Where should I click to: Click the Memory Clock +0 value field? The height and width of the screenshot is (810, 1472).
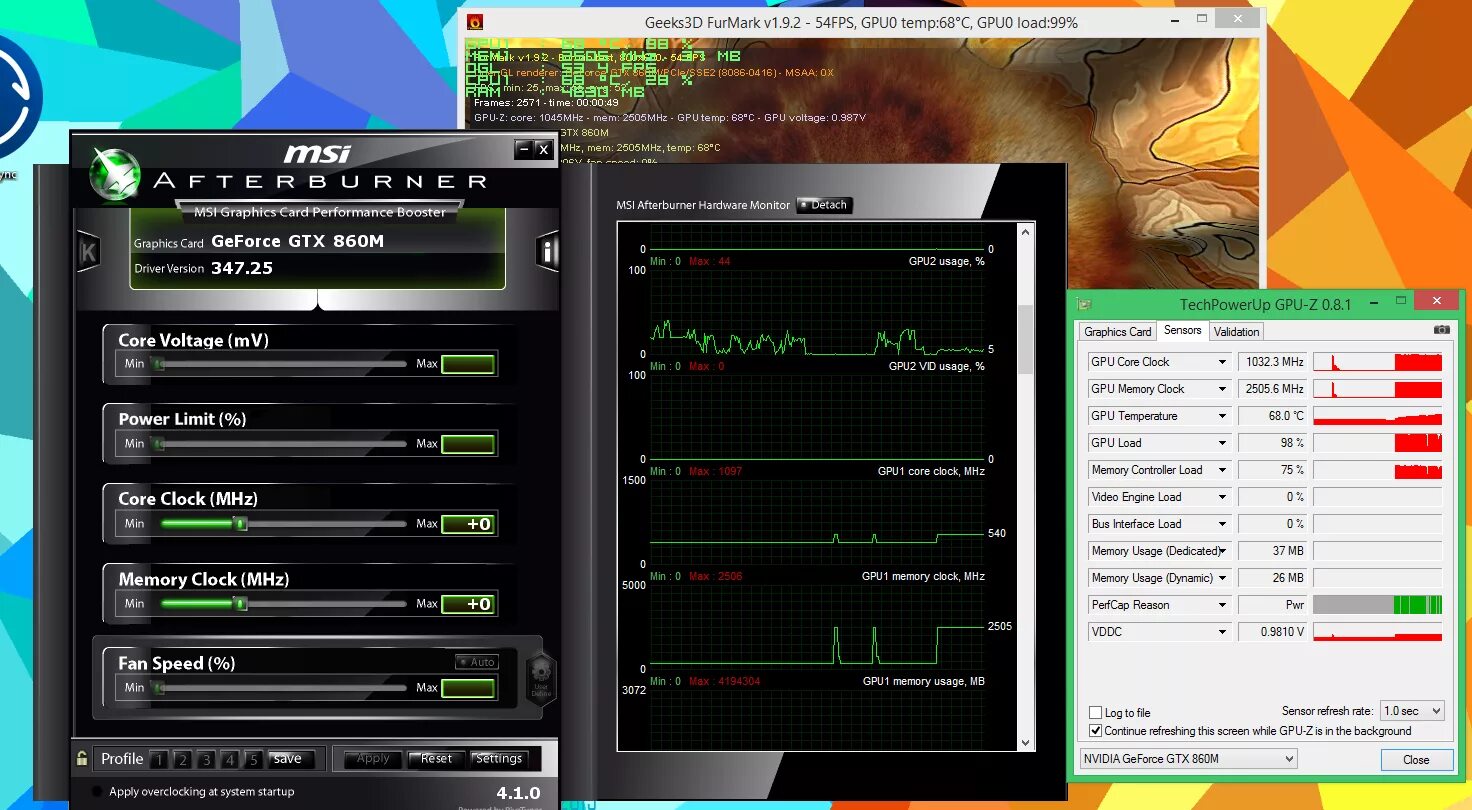469,604
